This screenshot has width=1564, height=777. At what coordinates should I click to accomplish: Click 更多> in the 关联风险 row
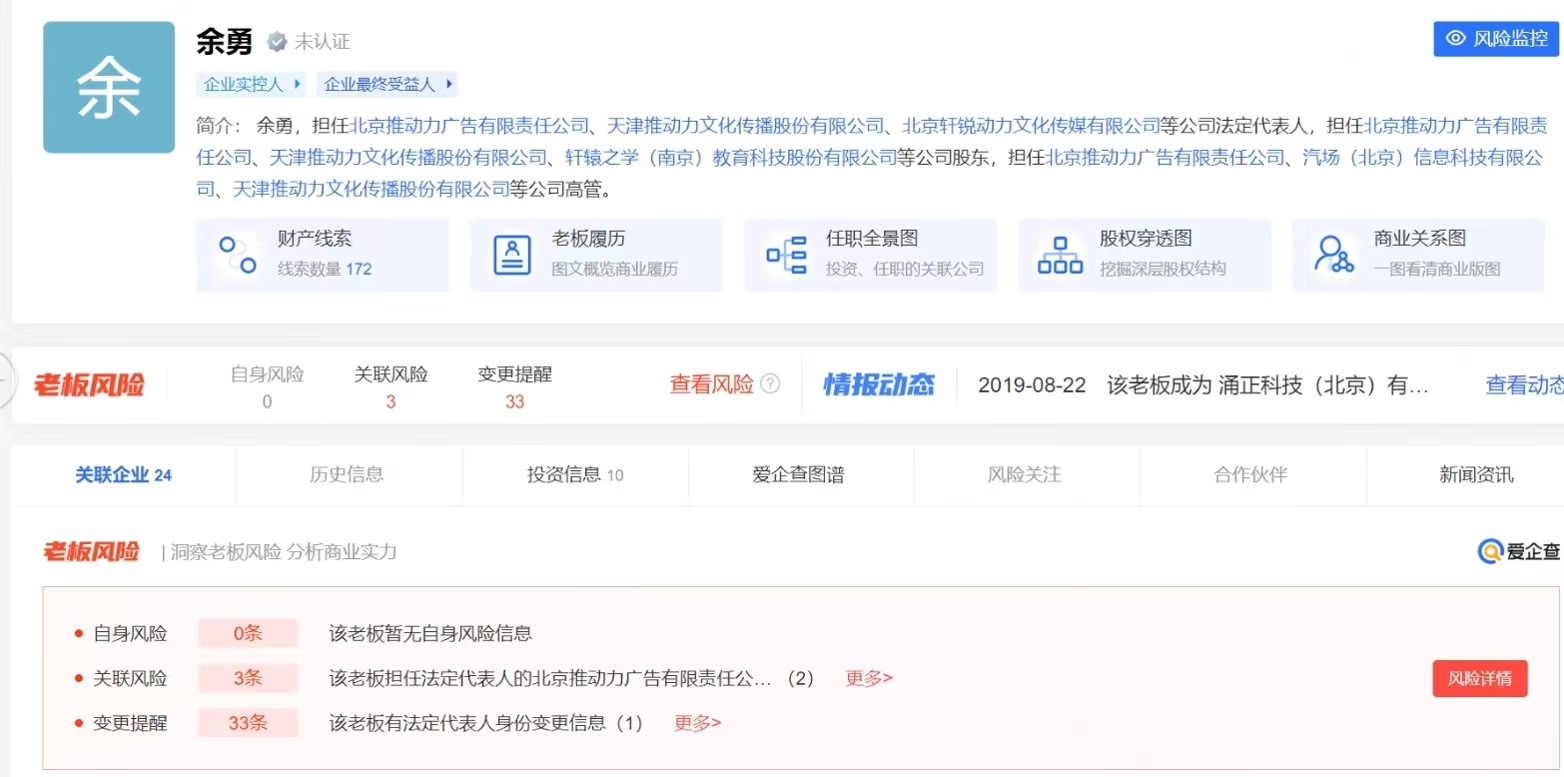(869, 678)
